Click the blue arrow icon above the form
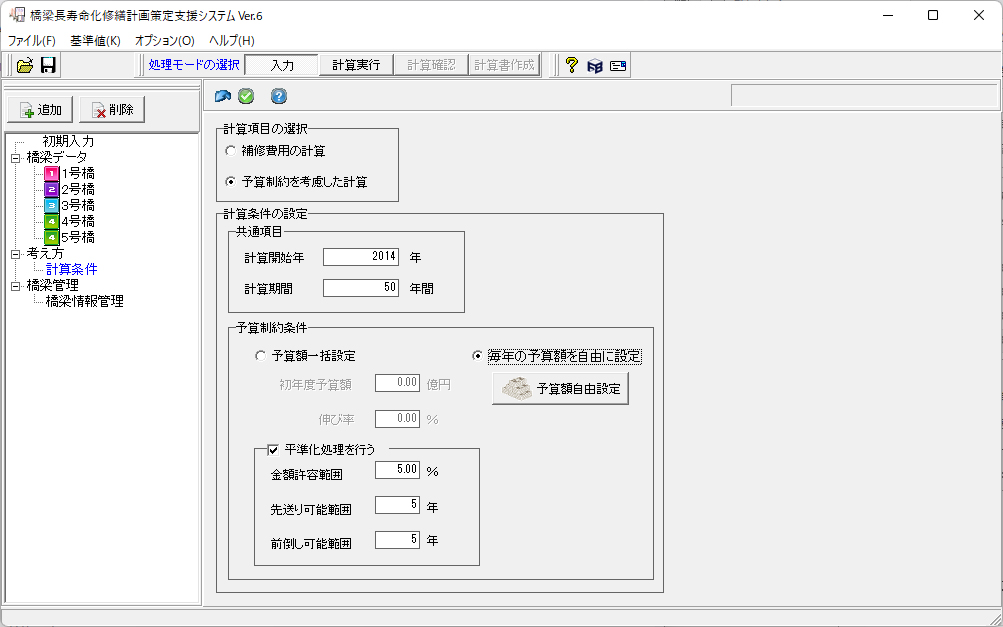This screenshot has height=627, width=1003. pyautogui.click(x=223, y=97)
